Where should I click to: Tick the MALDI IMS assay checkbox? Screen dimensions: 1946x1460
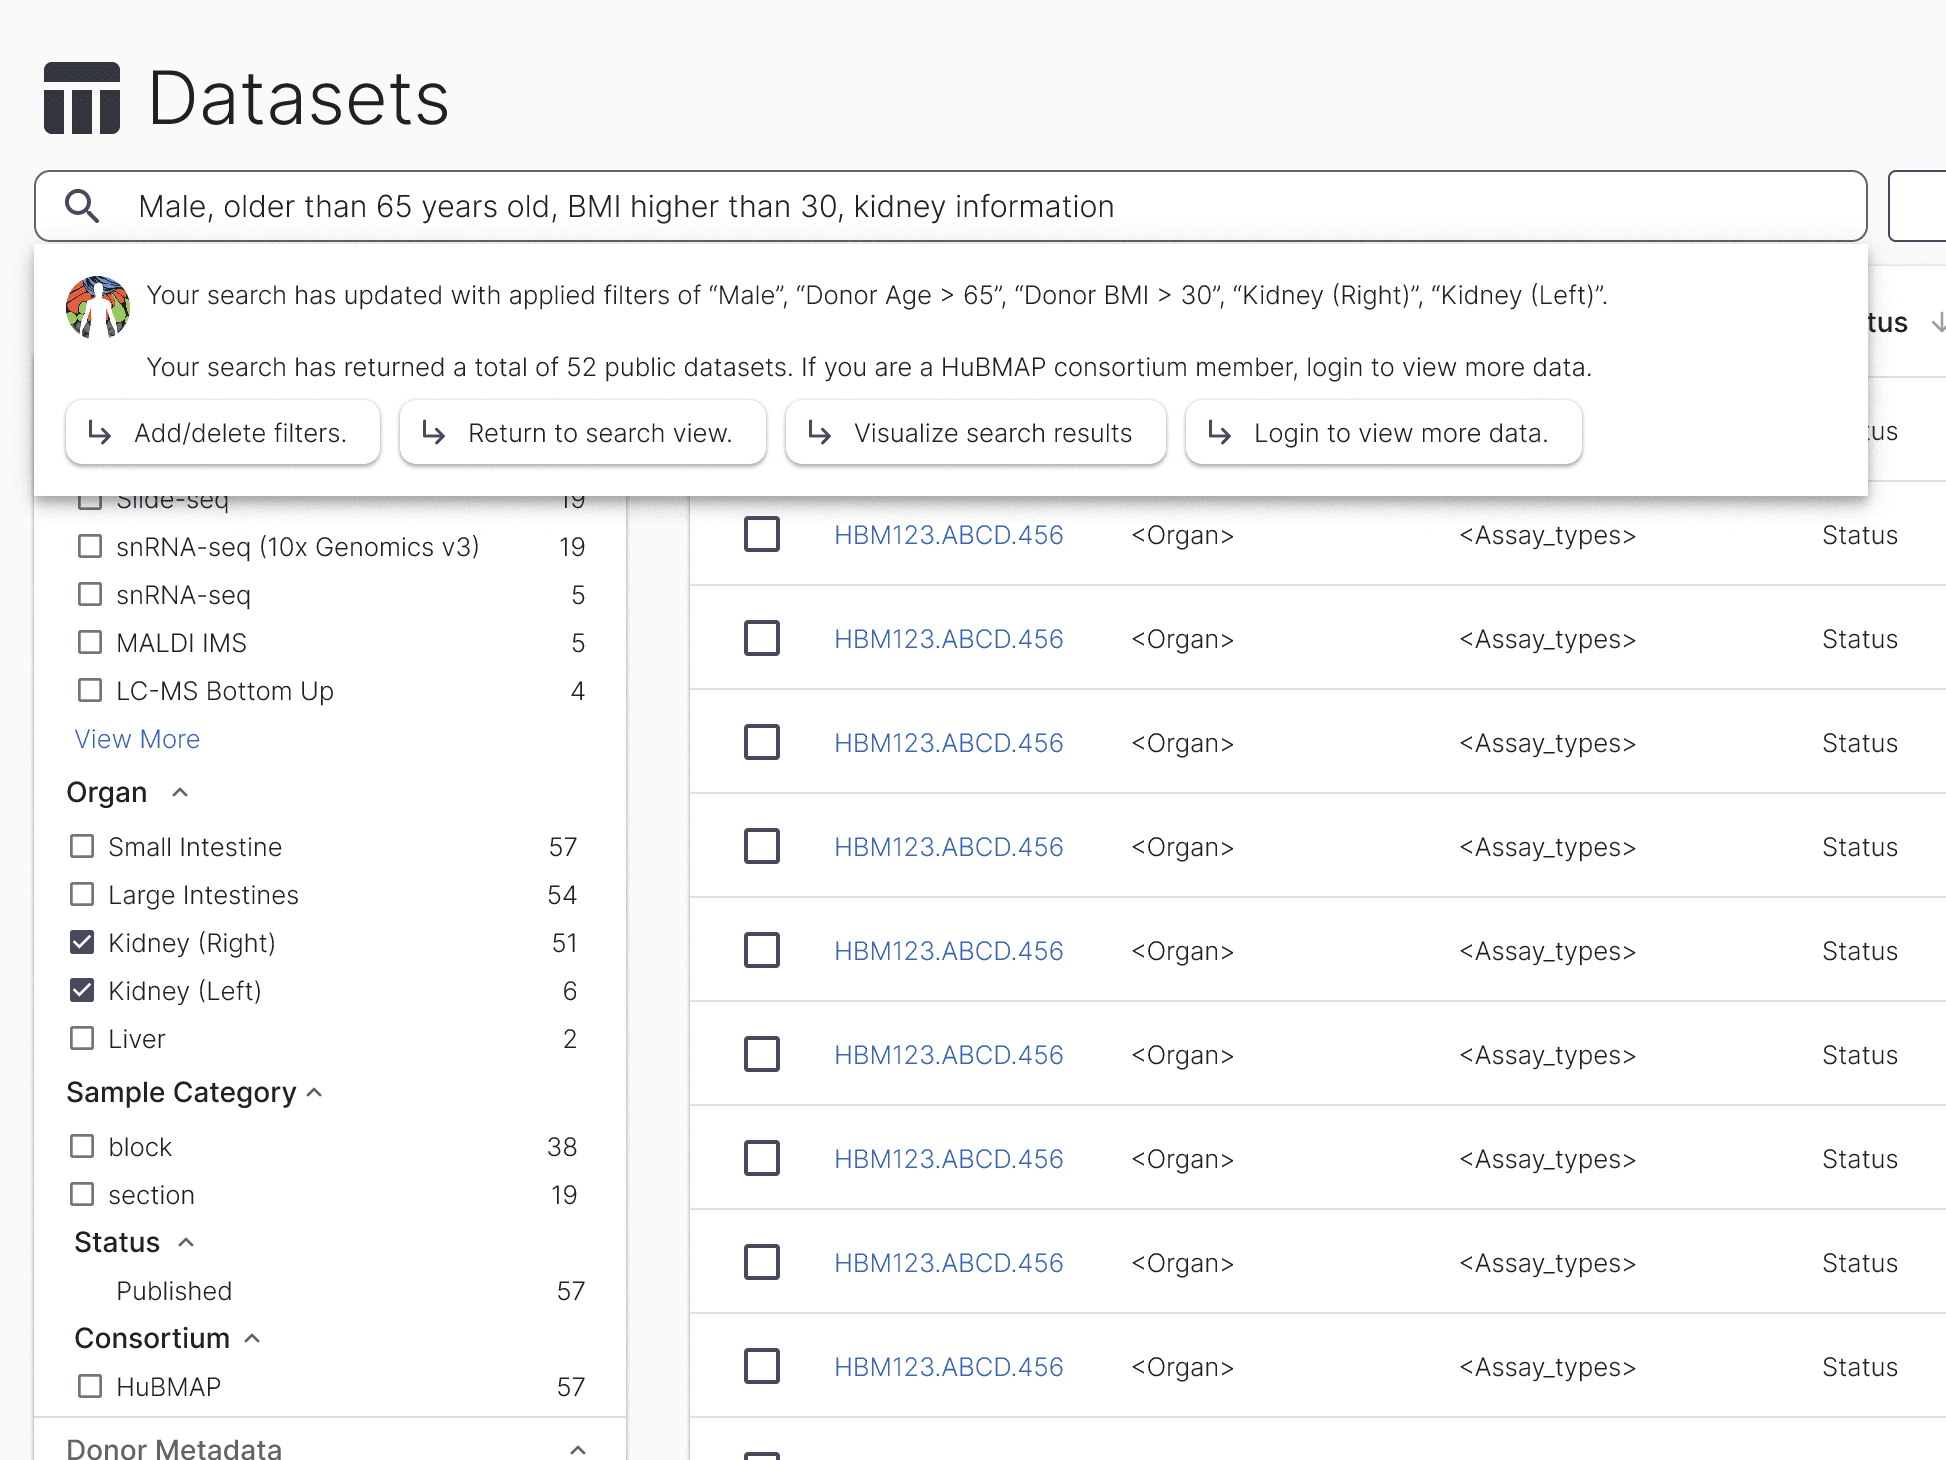pyautogui.click(x=90, y=643)
